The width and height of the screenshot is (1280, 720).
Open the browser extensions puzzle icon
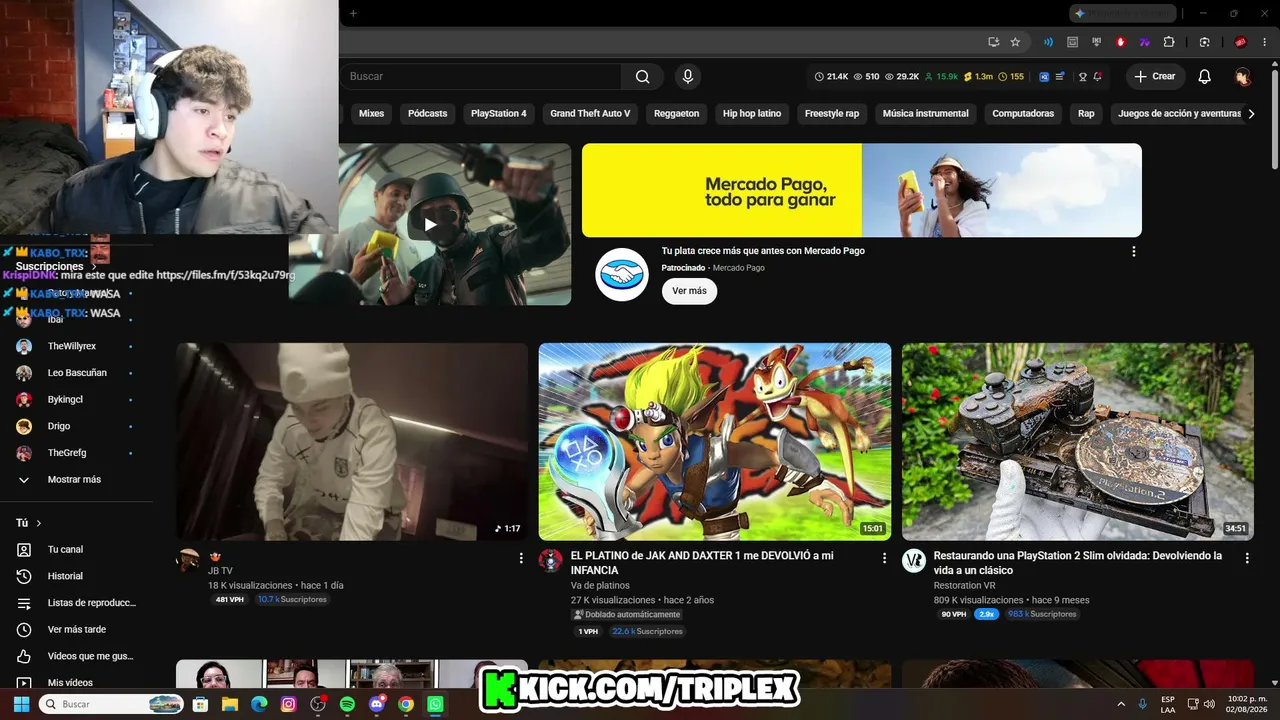point(1169,42)
